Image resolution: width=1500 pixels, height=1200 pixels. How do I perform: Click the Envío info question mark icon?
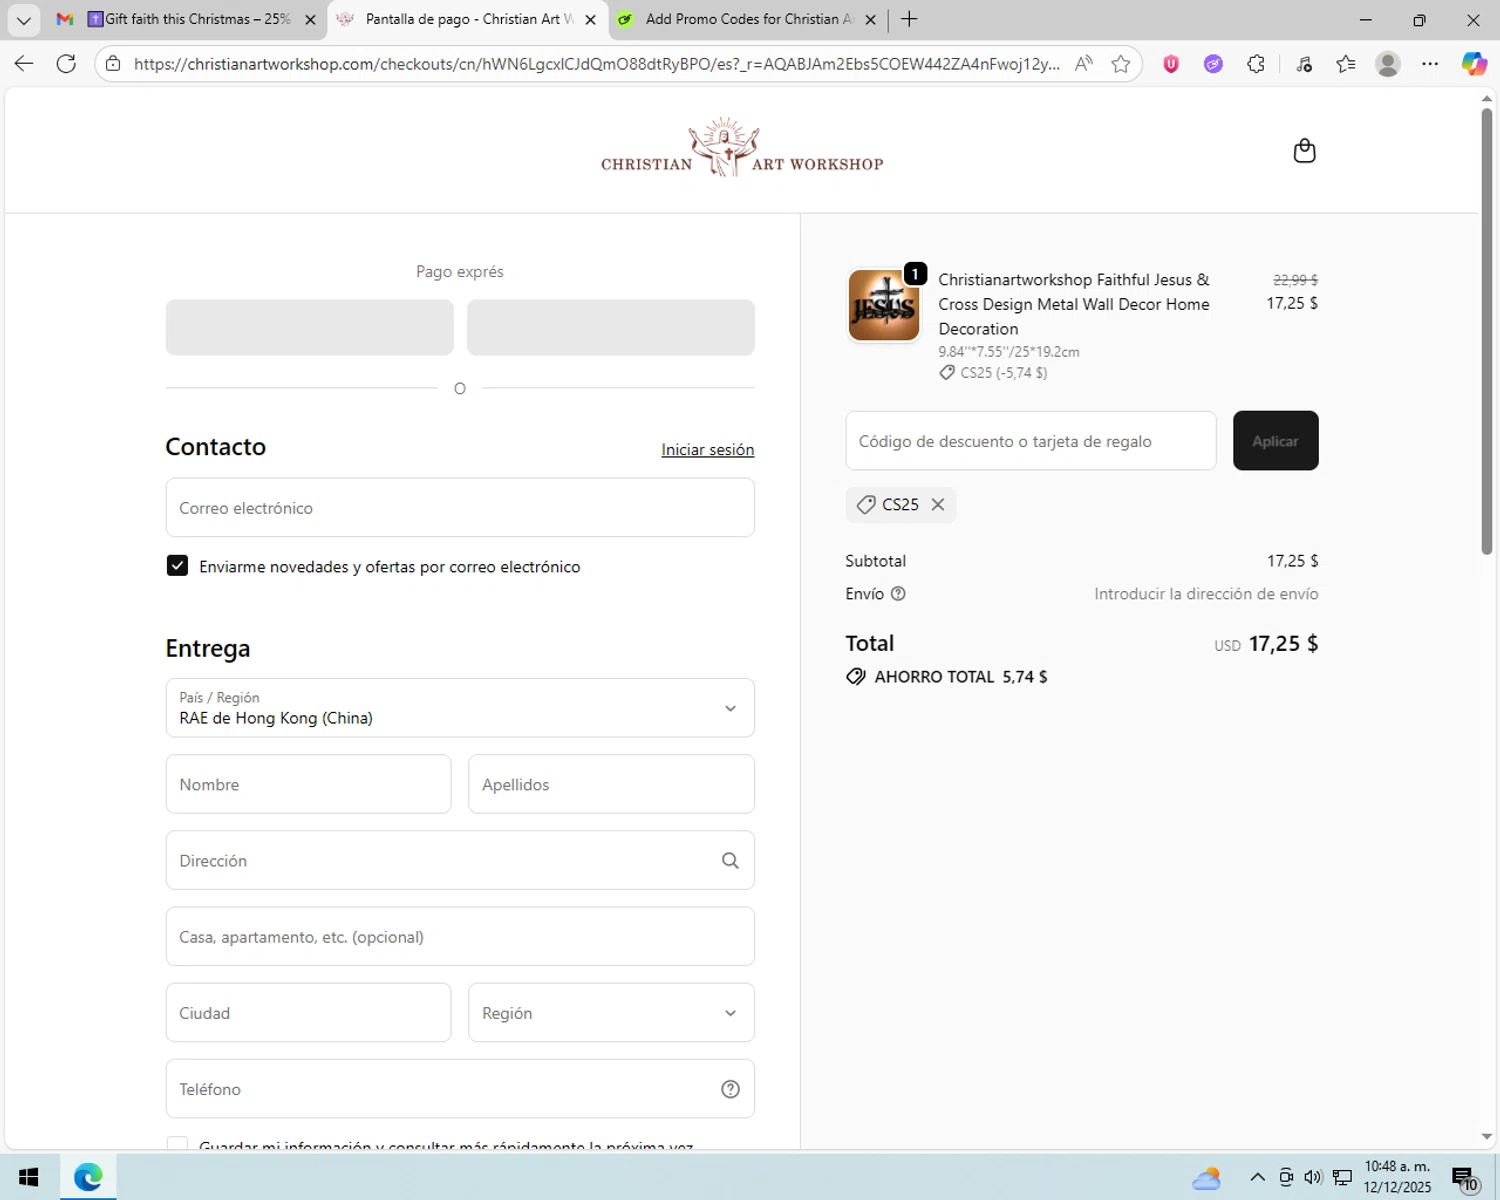point(898,594)
